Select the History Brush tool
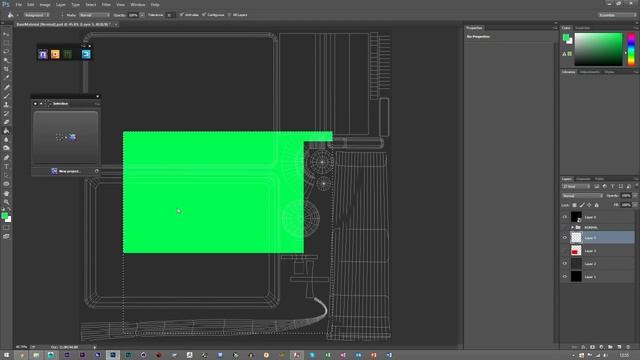 pyautogui.click(x=6, y=113)
